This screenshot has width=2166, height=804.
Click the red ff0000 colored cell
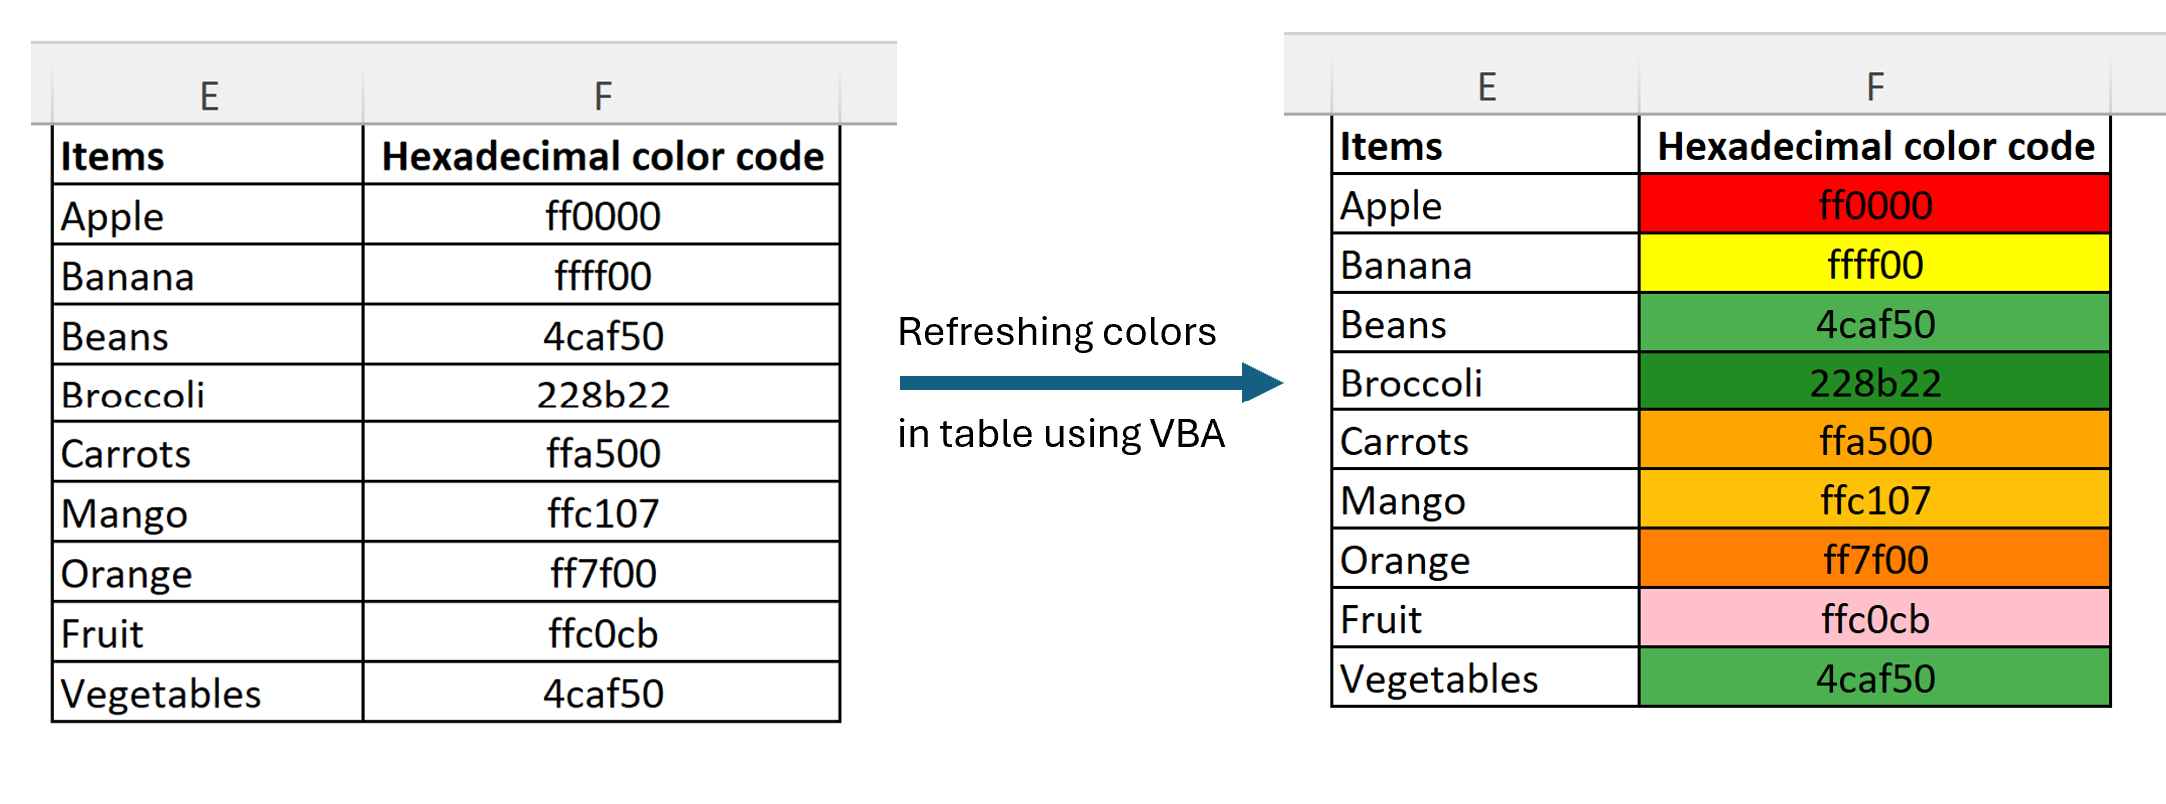click(x=1874, y=205)
